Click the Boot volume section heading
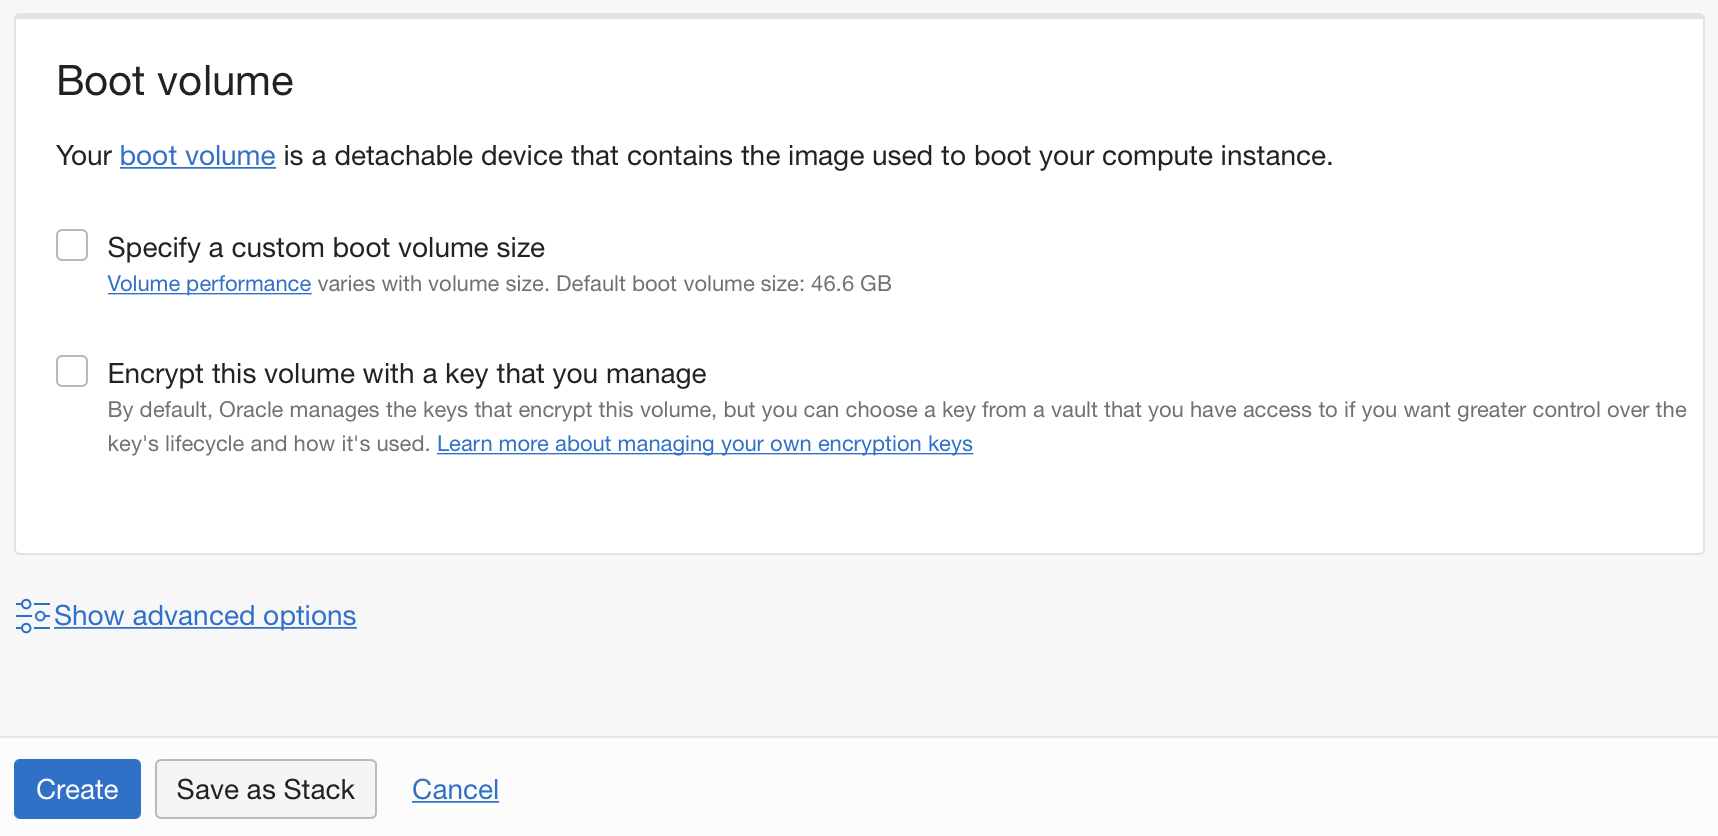 click(175, 81)
